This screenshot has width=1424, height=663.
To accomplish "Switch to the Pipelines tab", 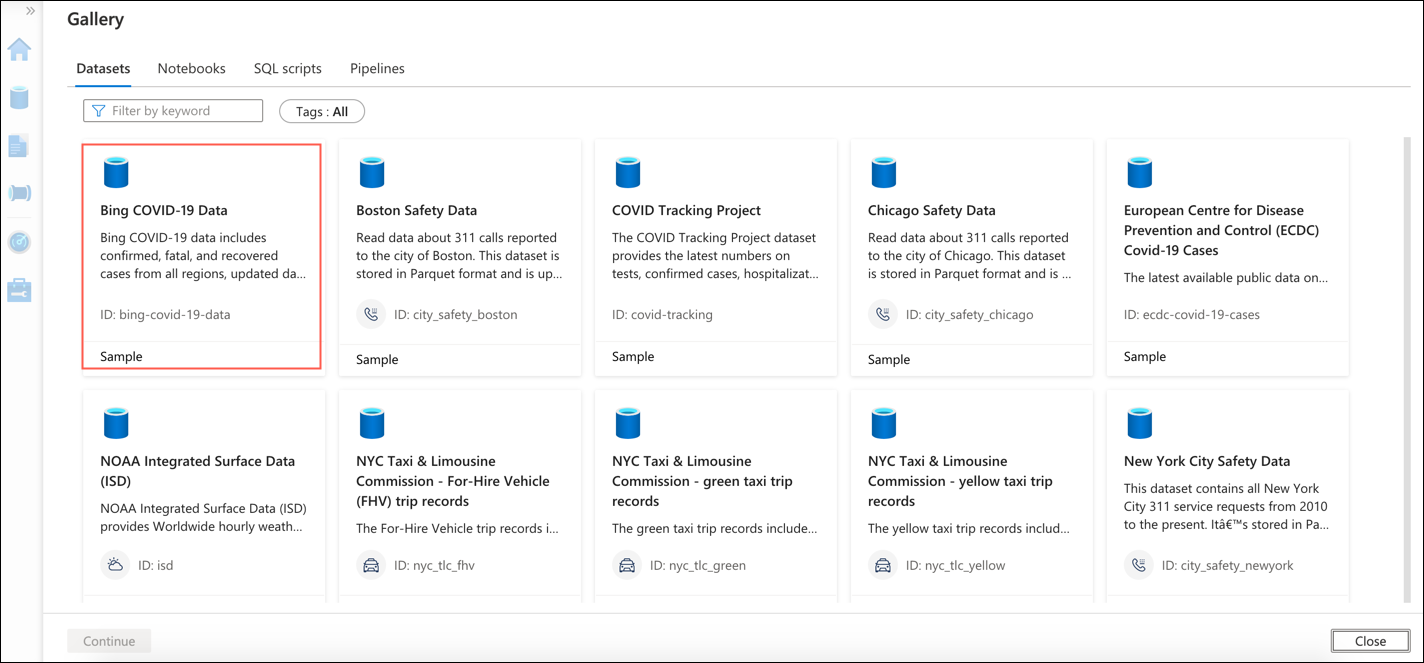I will [377, 69].
